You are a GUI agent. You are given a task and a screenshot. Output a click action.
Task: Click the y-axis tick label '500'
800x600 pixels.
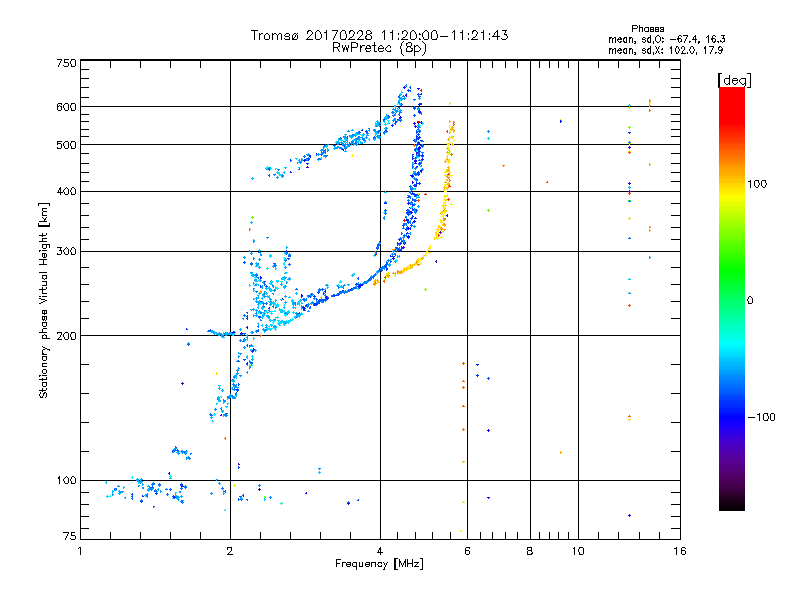(x=66, y=145)
